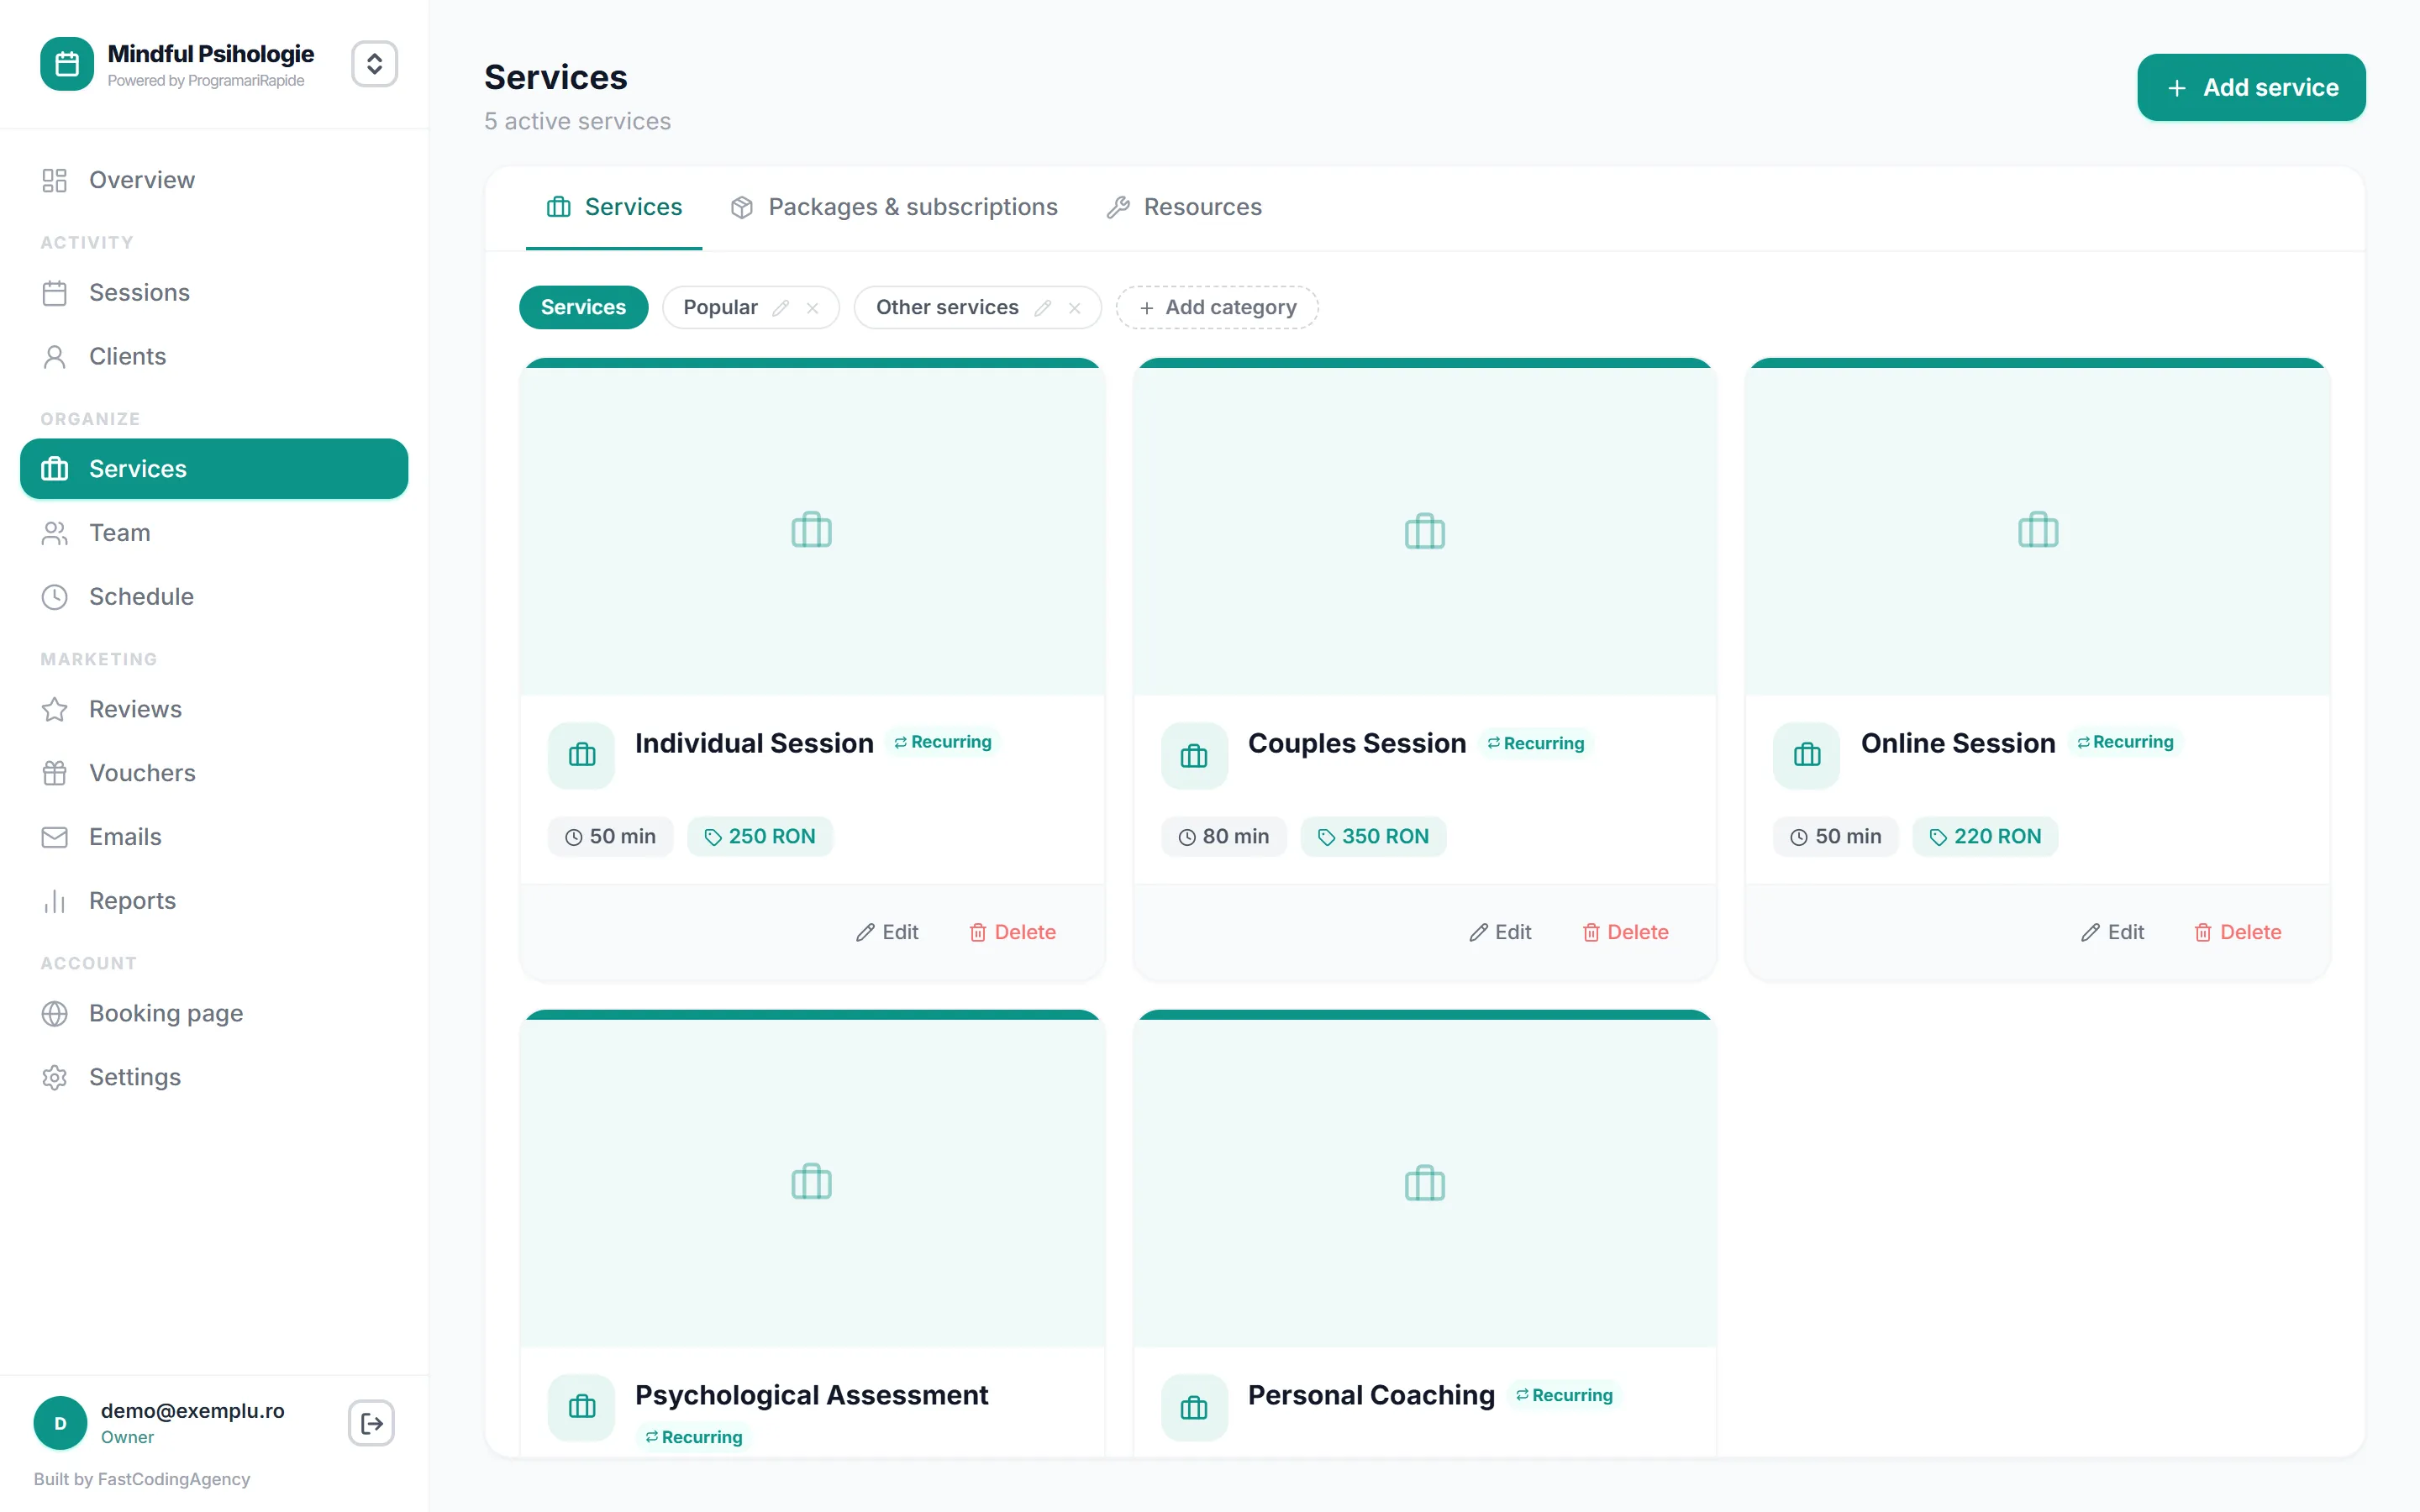Viewport: 2420px width, 1512px height.
Task: Edit the Online Session service
Action: click(x=2112, y=932)
